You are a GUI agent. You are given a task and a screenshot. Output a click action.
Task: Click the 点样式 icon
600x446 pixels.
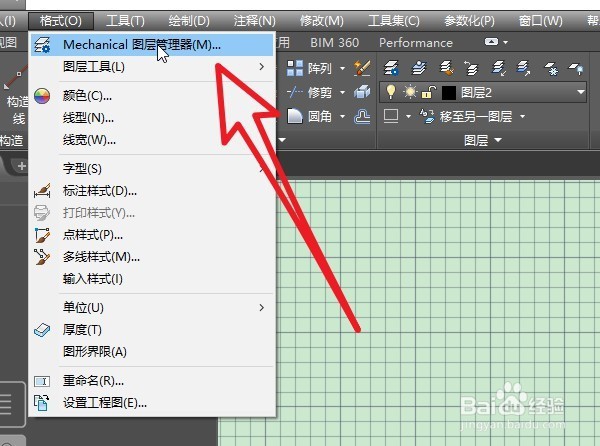tap(42, 235)
